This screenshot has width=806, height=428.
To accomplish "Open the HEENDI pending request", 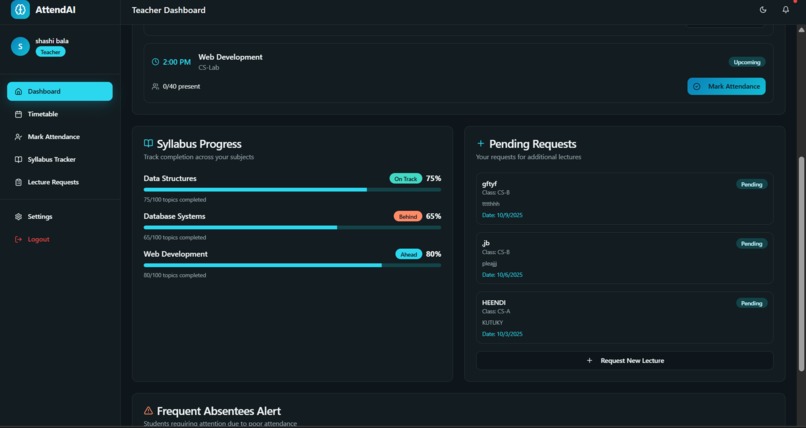I will coord(625,318).
